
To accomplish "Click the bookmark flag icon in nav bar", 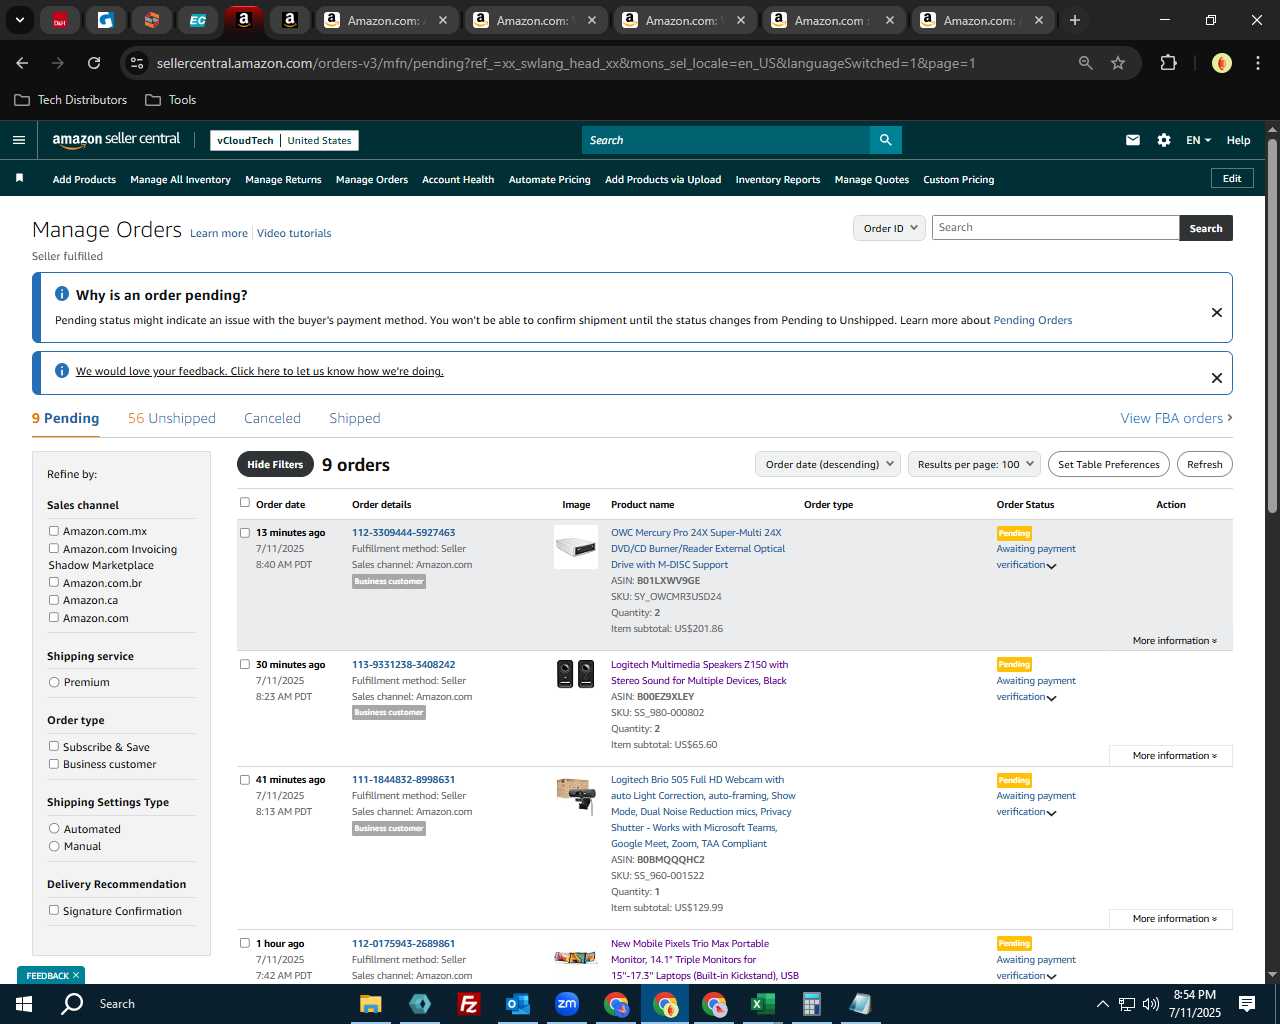I will click(x=19, y=178).
